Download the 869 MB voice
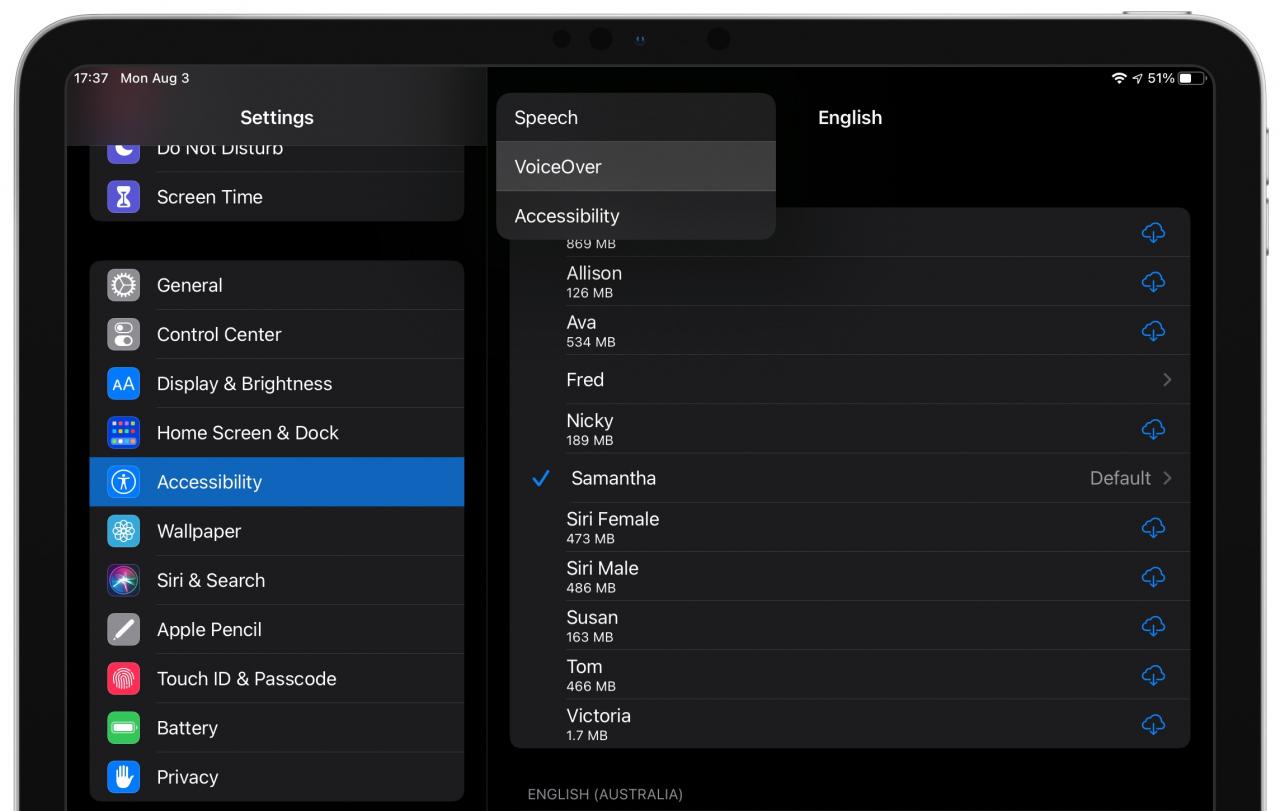 pos(1153,233)
